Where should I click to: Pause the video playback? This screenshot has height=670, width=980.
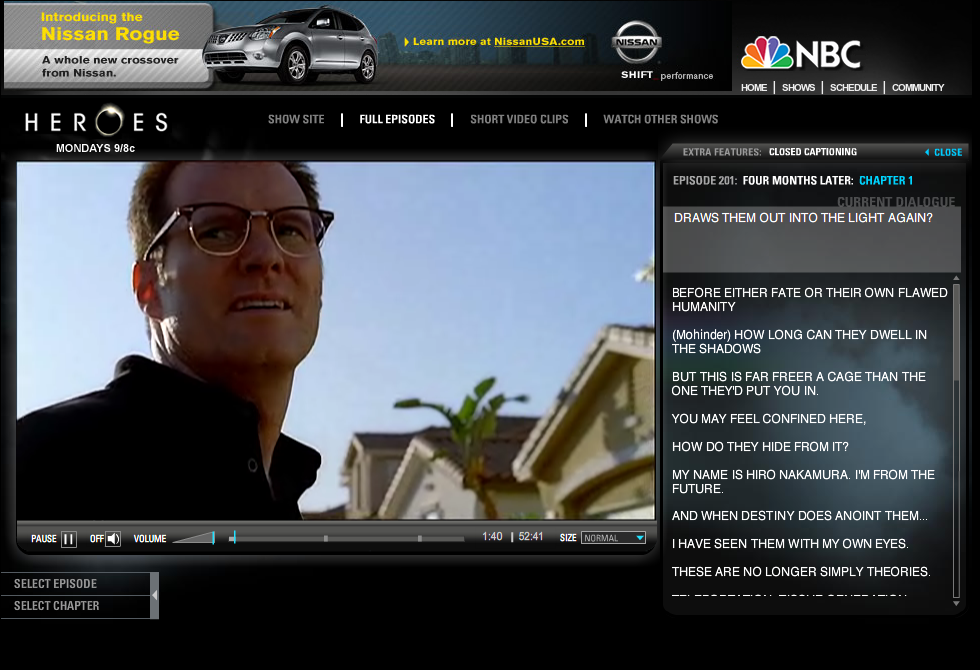click(x=69, y=539)
